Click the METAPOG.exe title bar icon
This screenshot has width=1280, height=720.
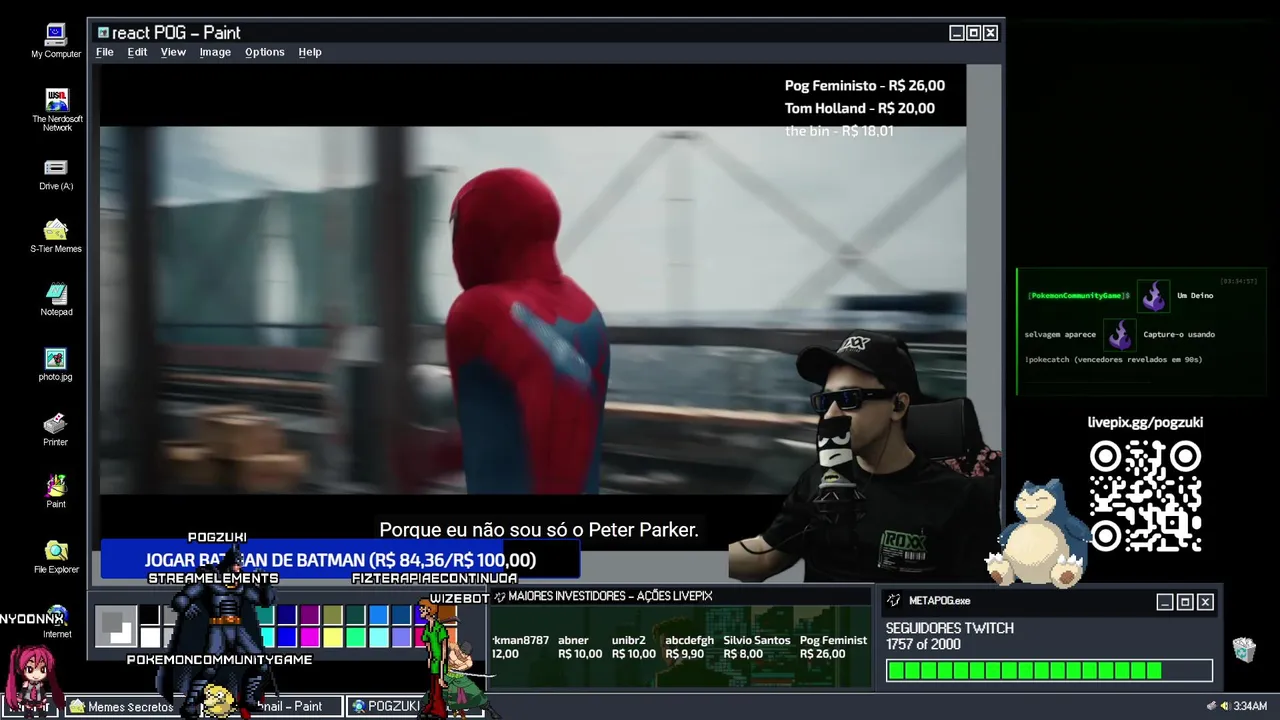[893, 601]
